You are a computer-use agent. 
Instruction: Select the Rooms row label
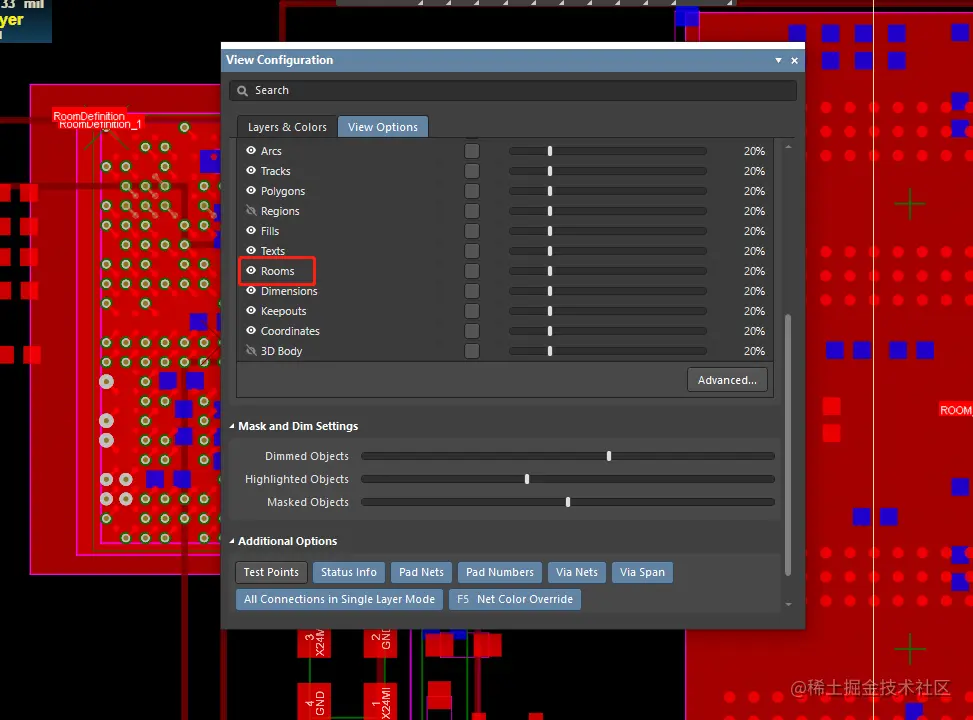(x=277, y=271)
